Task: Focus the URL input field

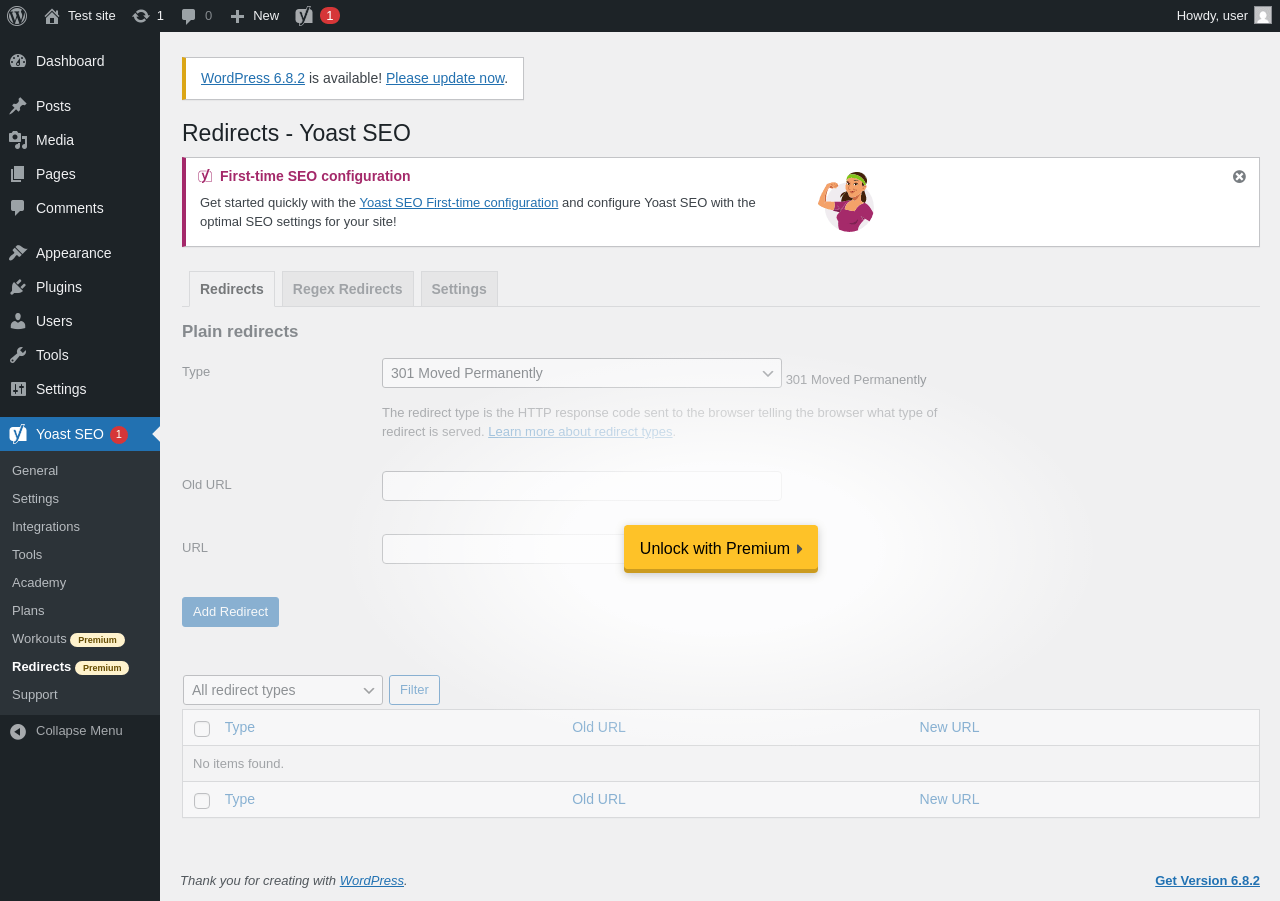Action: [582, 549]
